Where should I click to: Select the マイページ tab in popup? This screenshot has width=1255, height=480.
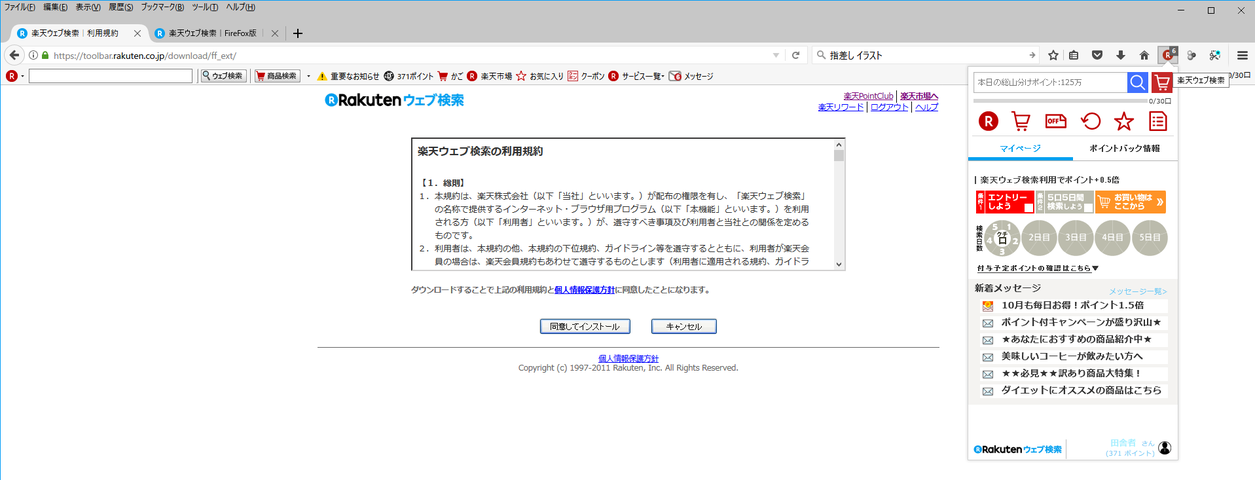(1020, 148)
